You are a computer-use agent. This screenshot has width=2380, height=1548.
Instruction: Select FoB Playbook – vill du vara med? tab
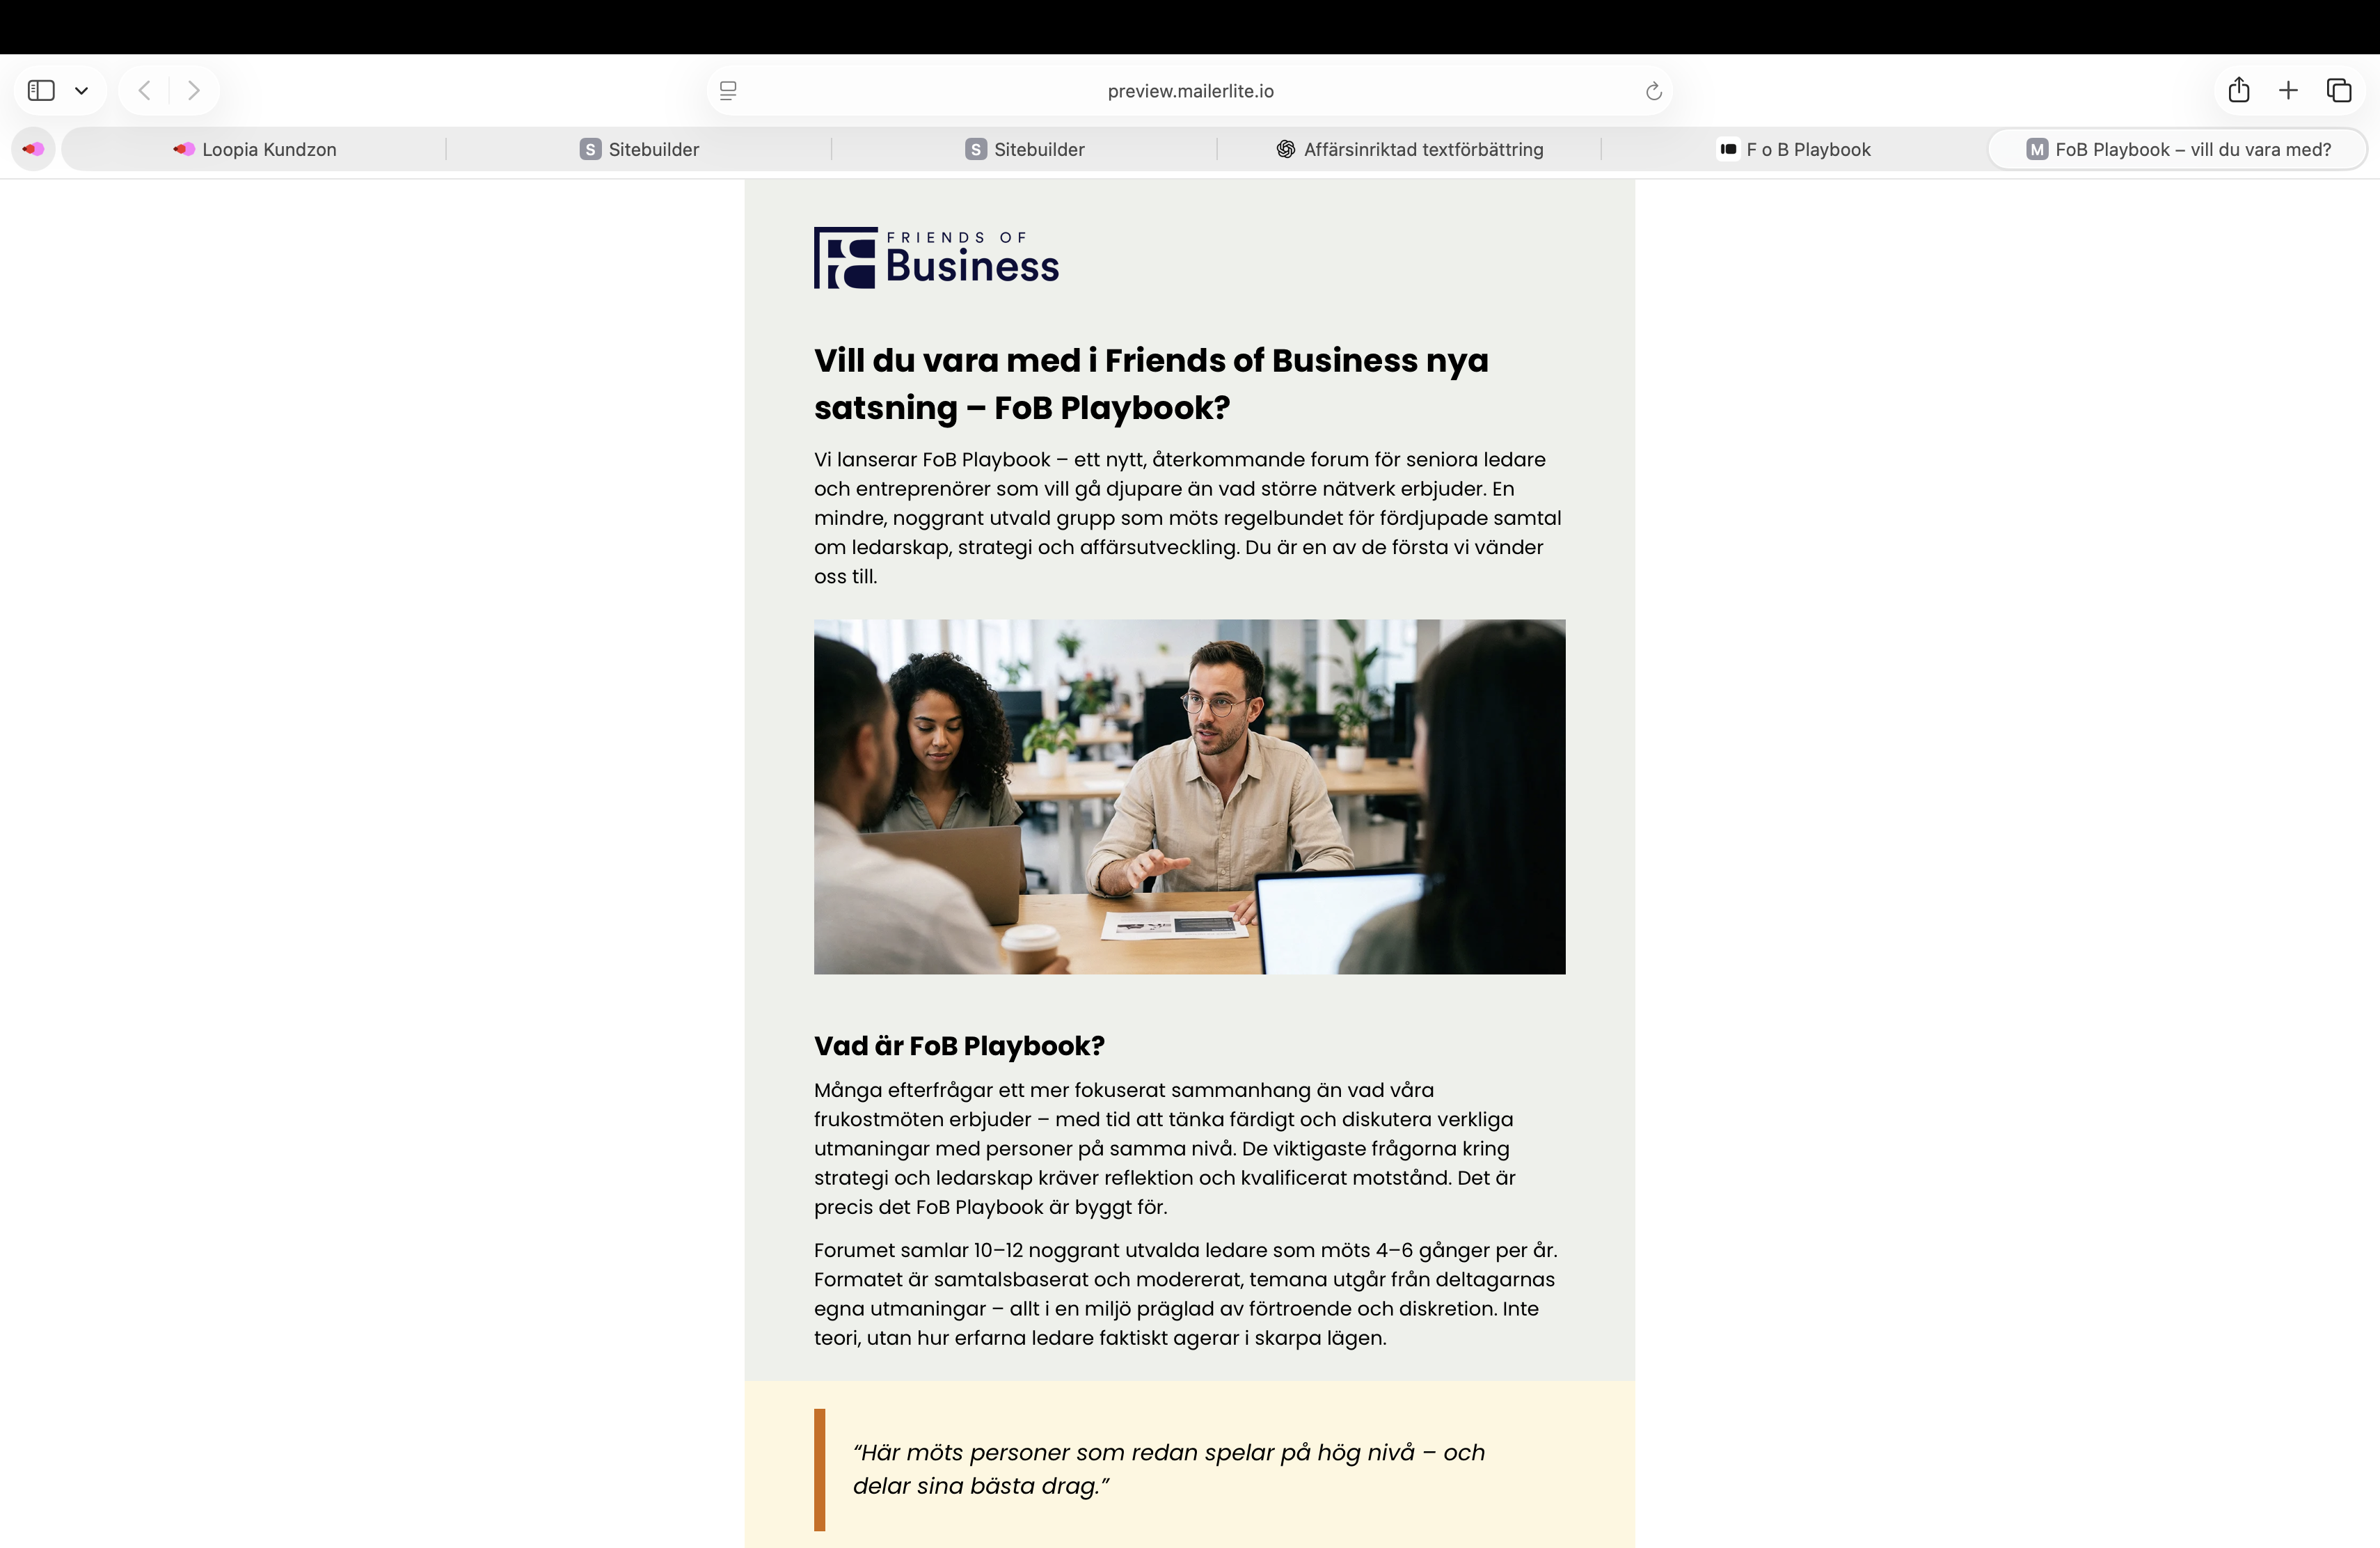[2177, 149]
